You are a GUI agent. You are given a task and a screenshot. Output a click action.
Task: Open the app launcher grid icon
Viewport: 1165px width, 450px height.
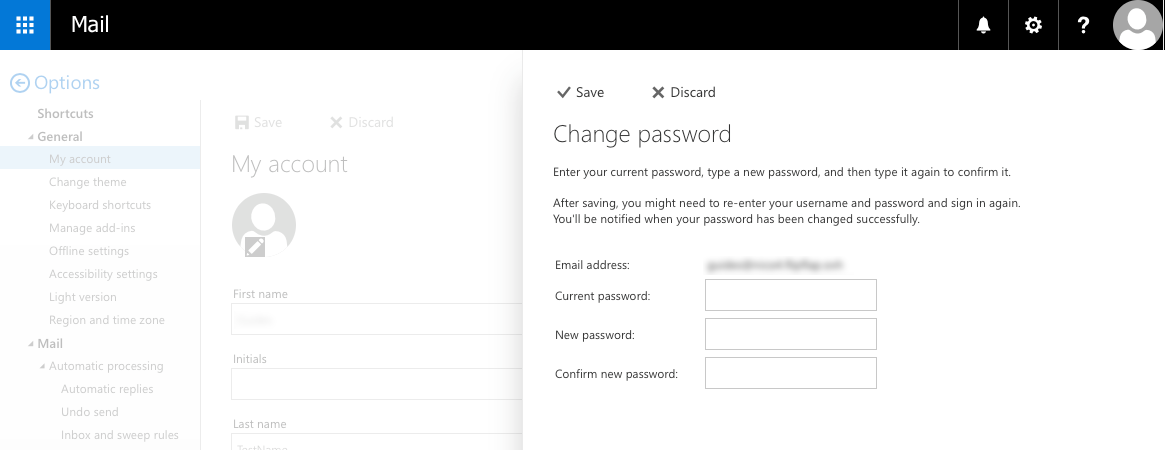(25, 25)
